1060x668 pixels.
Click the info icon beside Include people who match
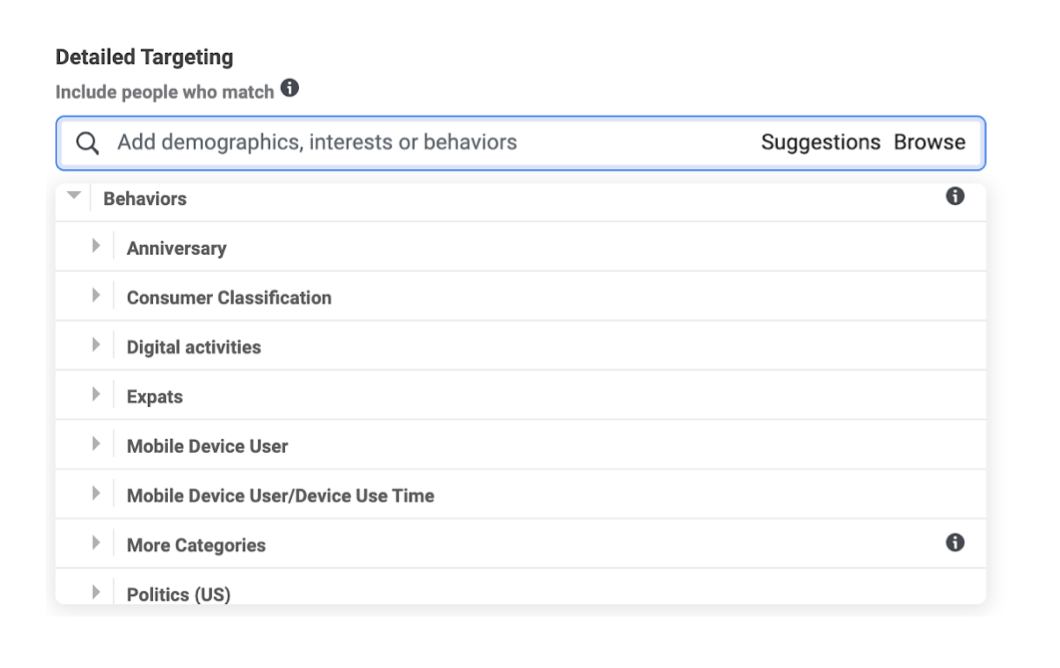tap(290, 88)
